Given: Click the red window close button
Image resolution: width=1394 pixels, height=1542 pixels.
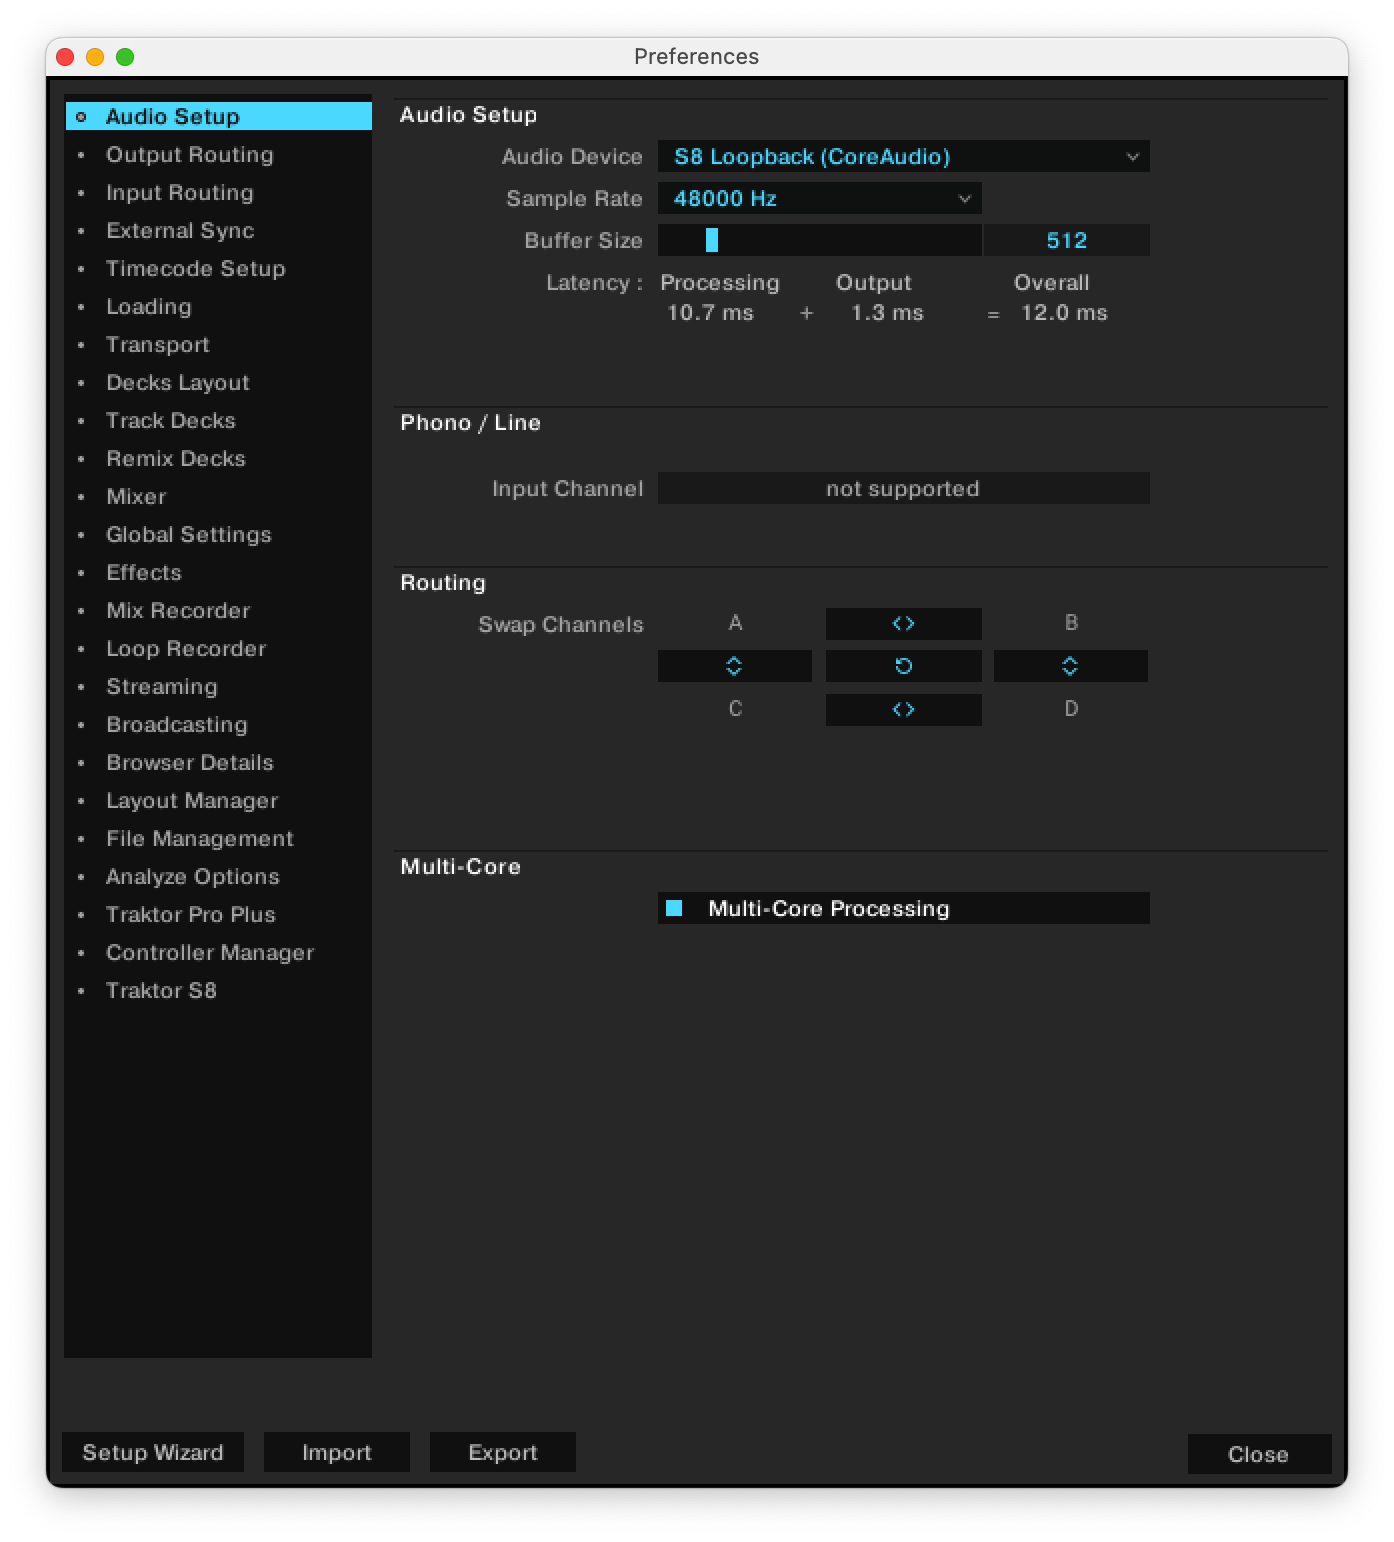Looking at the screenshot, I should tap(66, 57).
